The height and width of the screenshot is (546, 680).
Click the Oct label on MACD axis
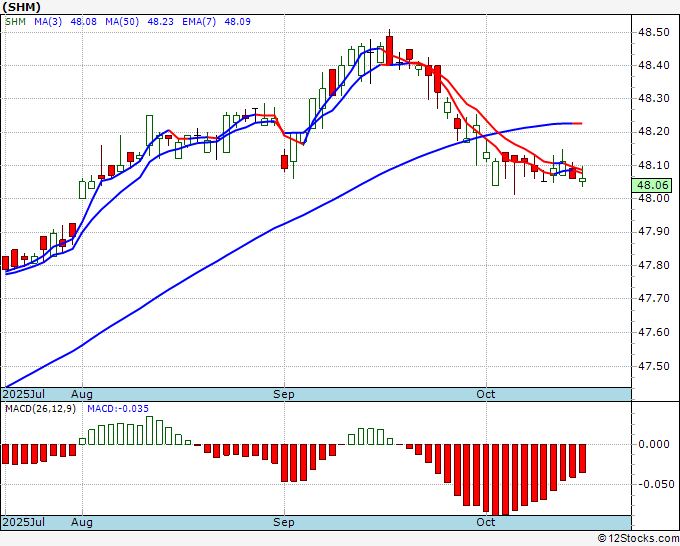(486, 522)
